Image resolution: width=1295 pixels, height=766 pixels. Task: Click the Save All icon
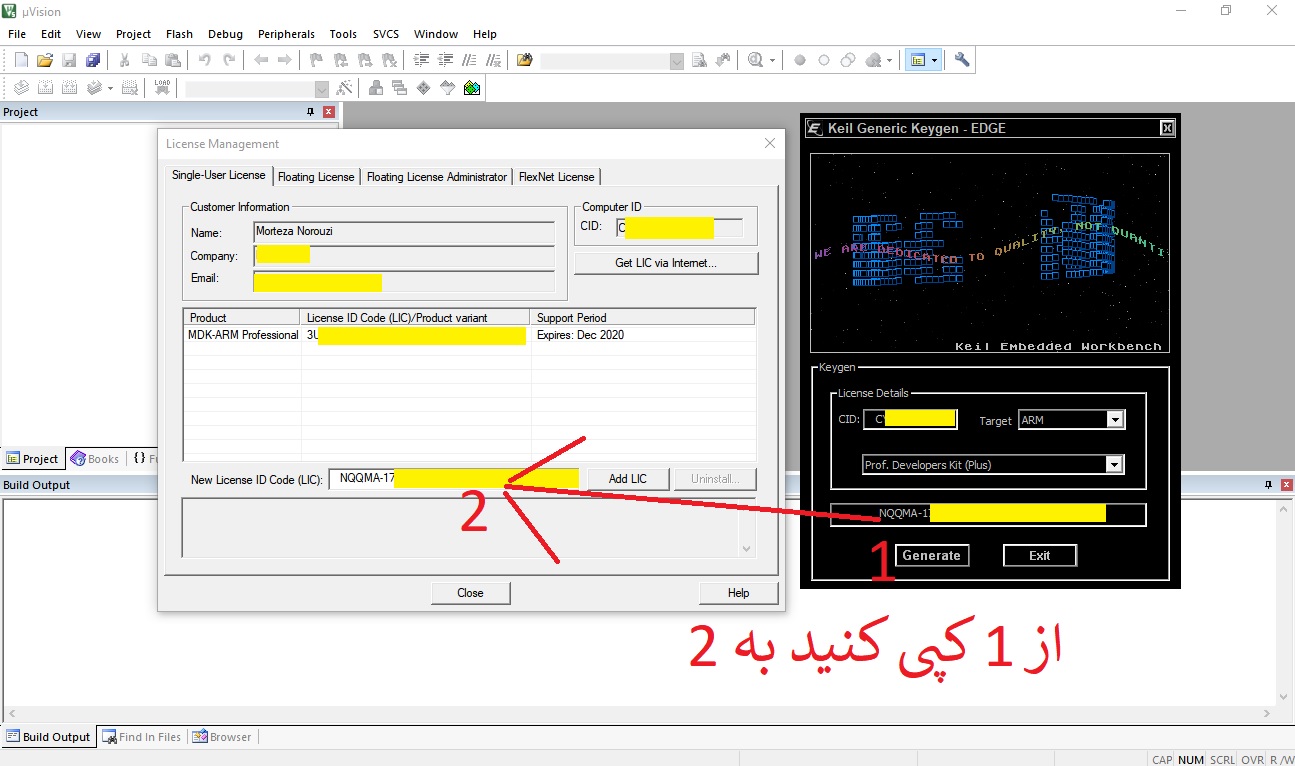(x=93, y=60)
